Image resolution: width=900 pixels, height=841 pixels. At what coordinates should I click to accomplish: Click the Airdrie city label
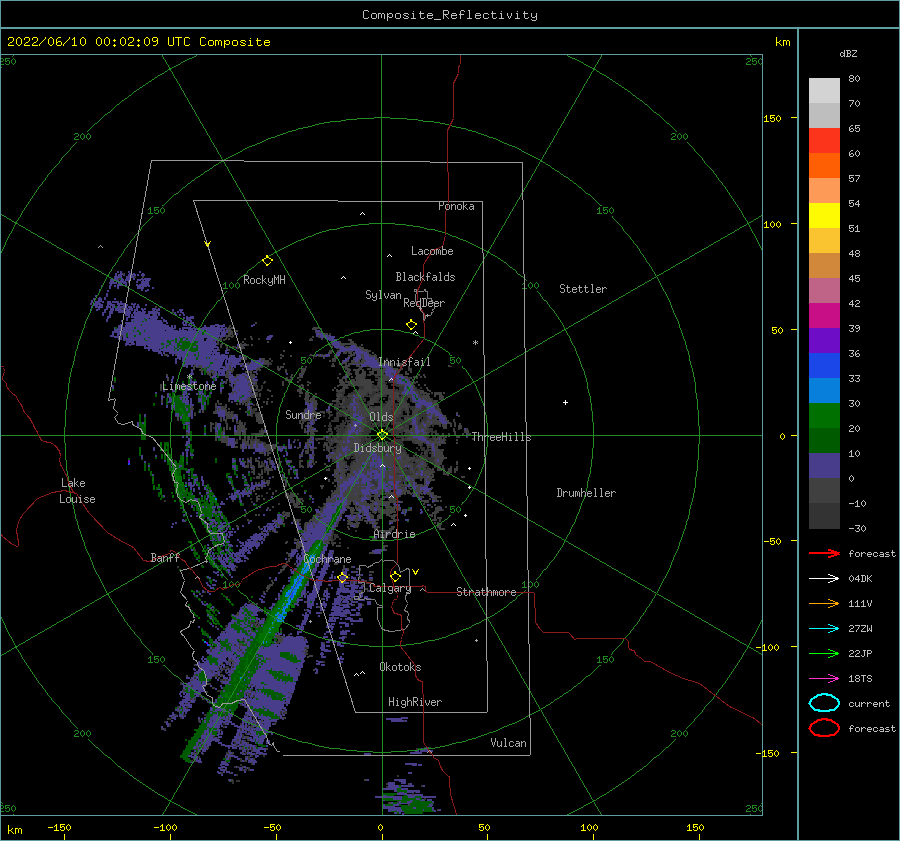coord(394,534)
